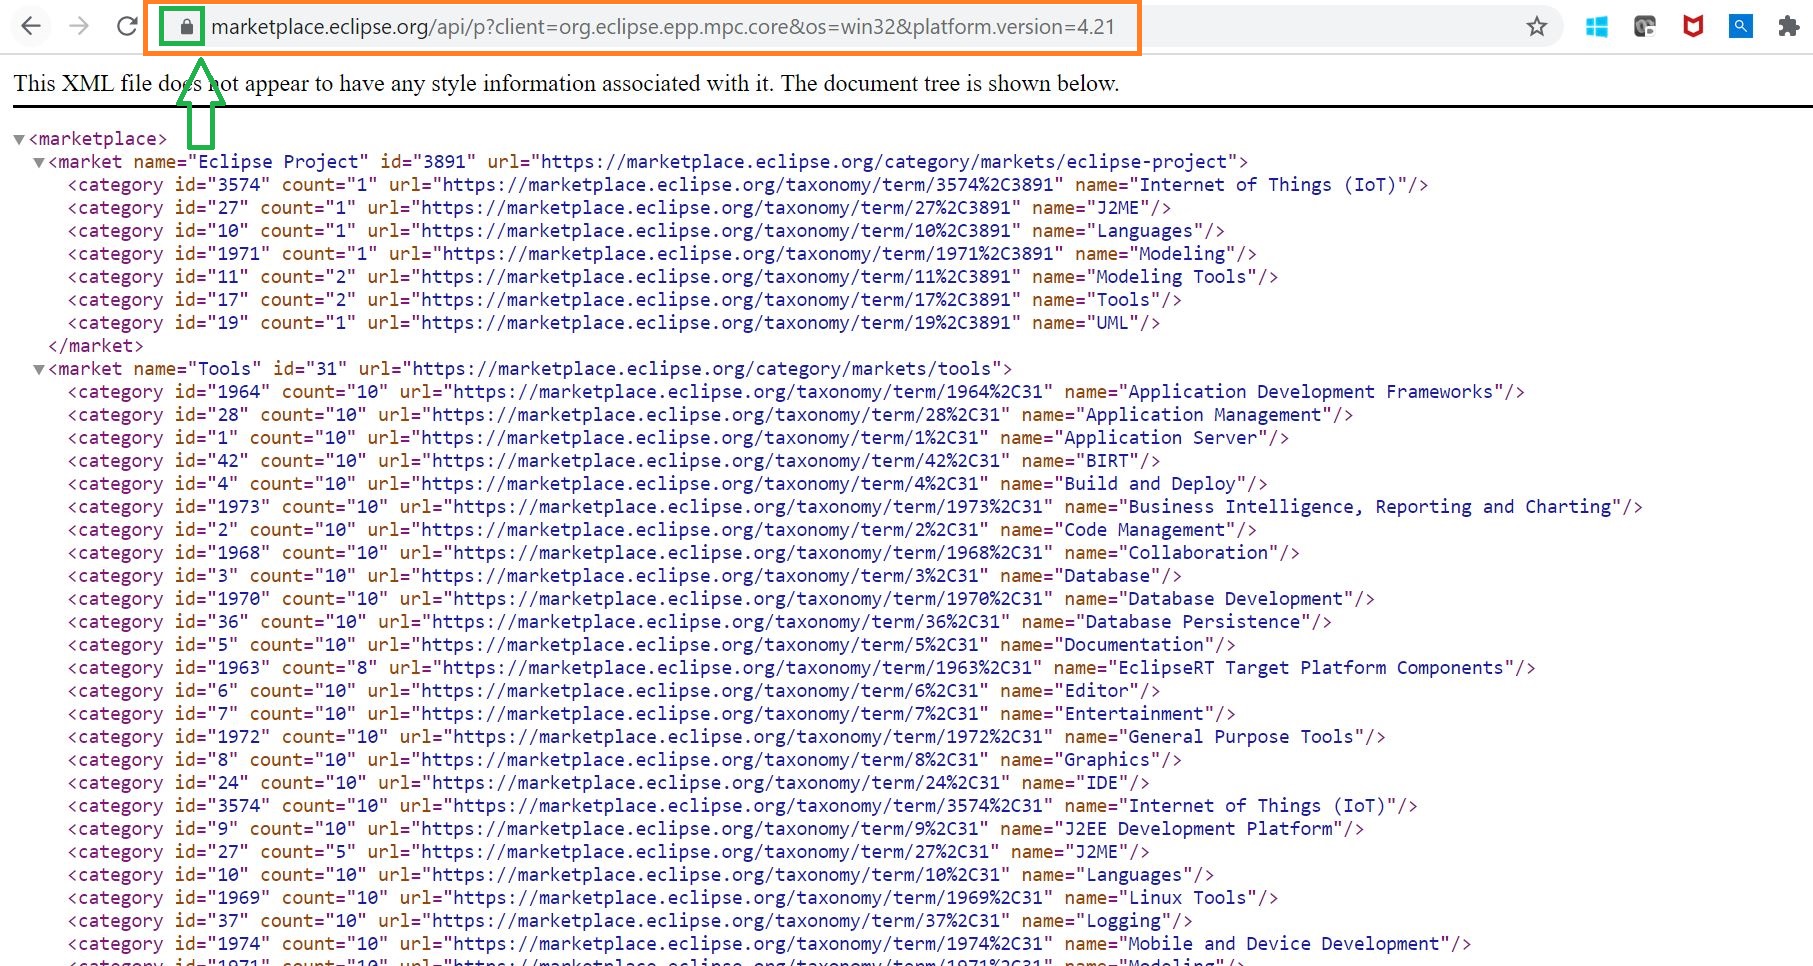The width and height of the screenshot is (1813, 966).
Task: Select the UML category row
Action: 614,323
